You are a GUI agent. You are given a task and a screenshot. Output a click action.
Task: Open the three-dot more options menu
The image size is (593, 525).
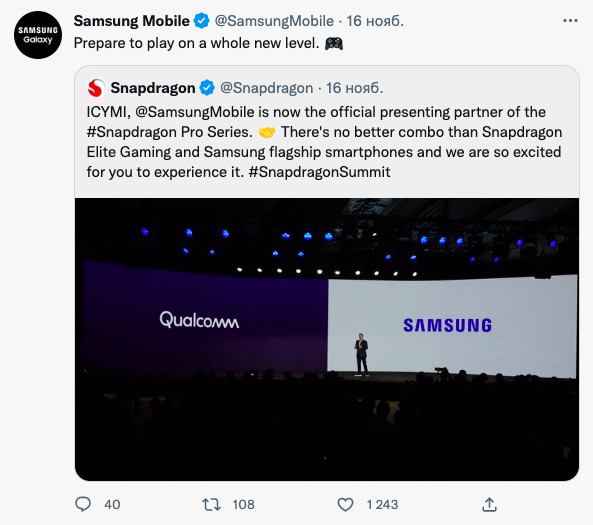click(x=570, y=20)
